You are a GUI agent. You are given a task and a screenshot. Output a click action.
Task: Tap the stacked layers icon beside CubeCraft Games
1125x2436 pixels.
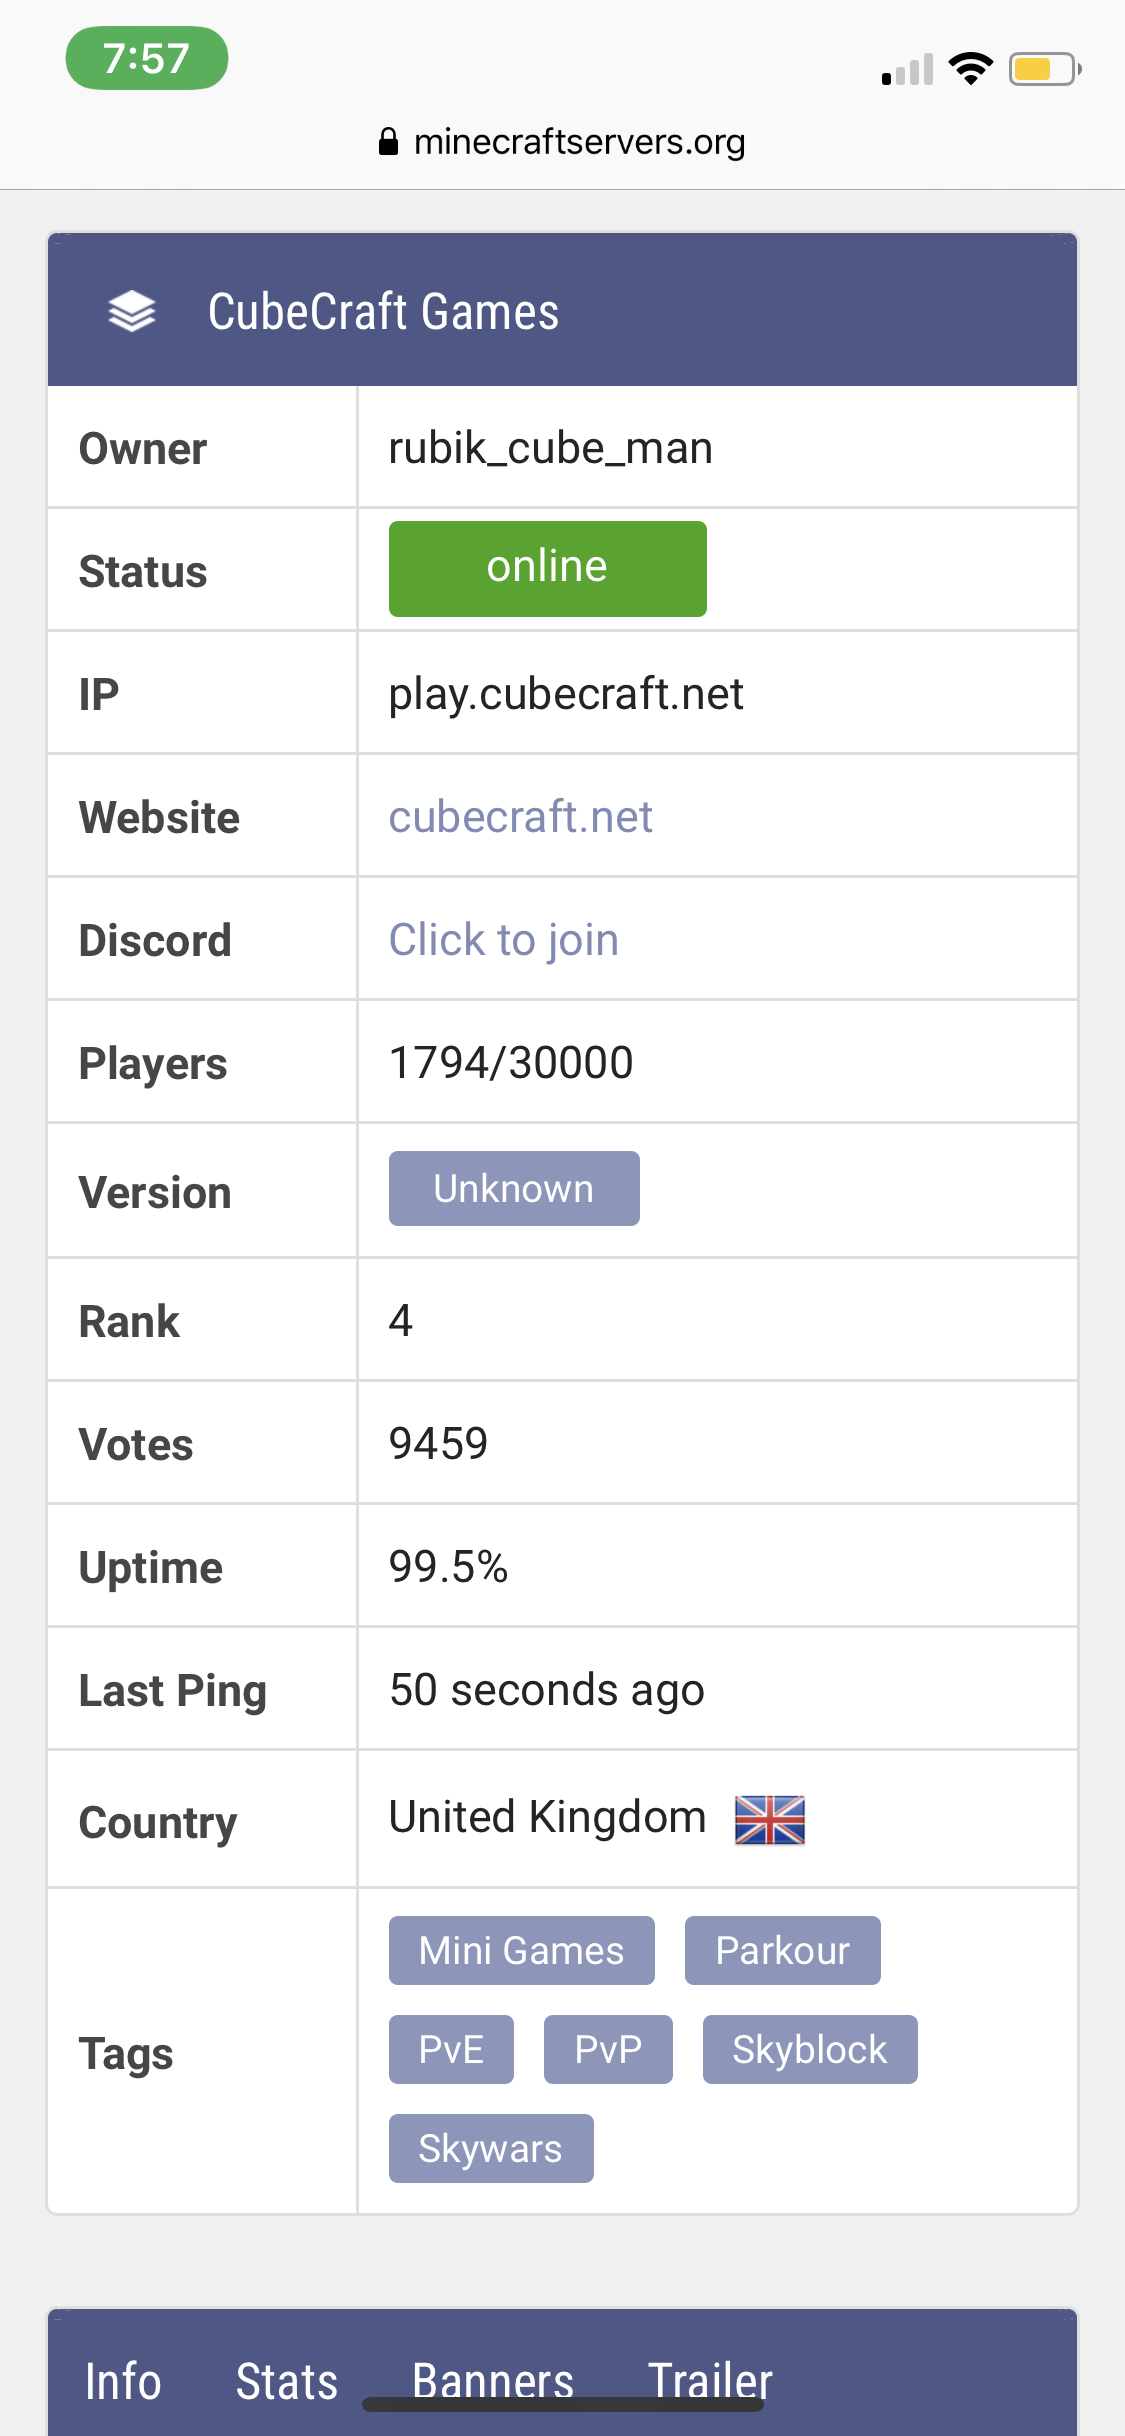tap(132, 311)
